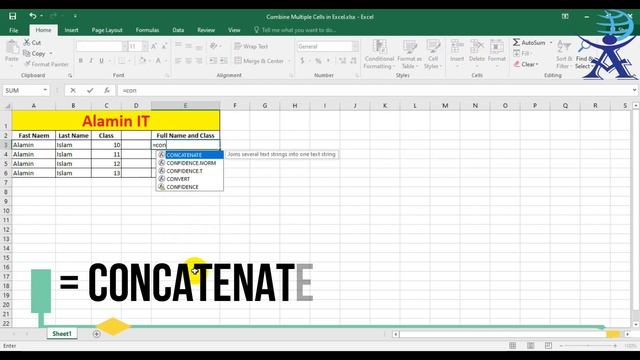Toggle Wrap Text
This screenshot has height=360, width=640.
coord(251,46)
